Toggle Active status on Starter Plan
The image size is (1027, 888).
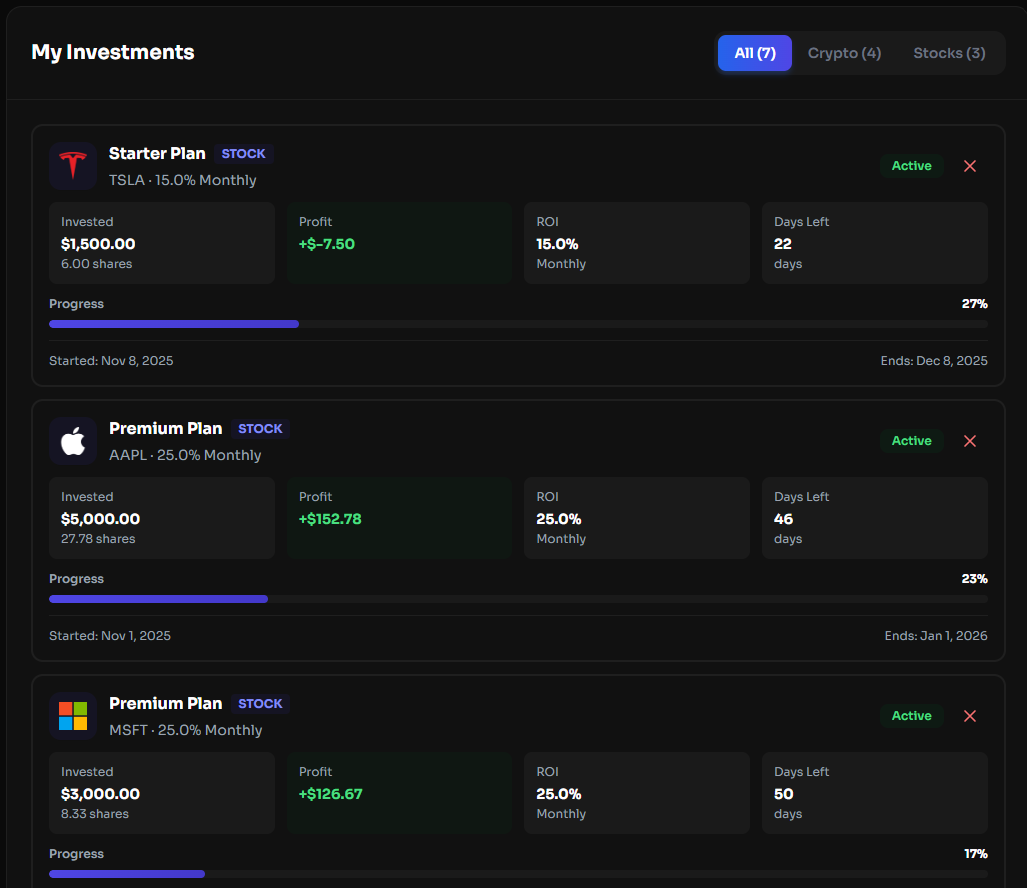click(x=911, y=165)
